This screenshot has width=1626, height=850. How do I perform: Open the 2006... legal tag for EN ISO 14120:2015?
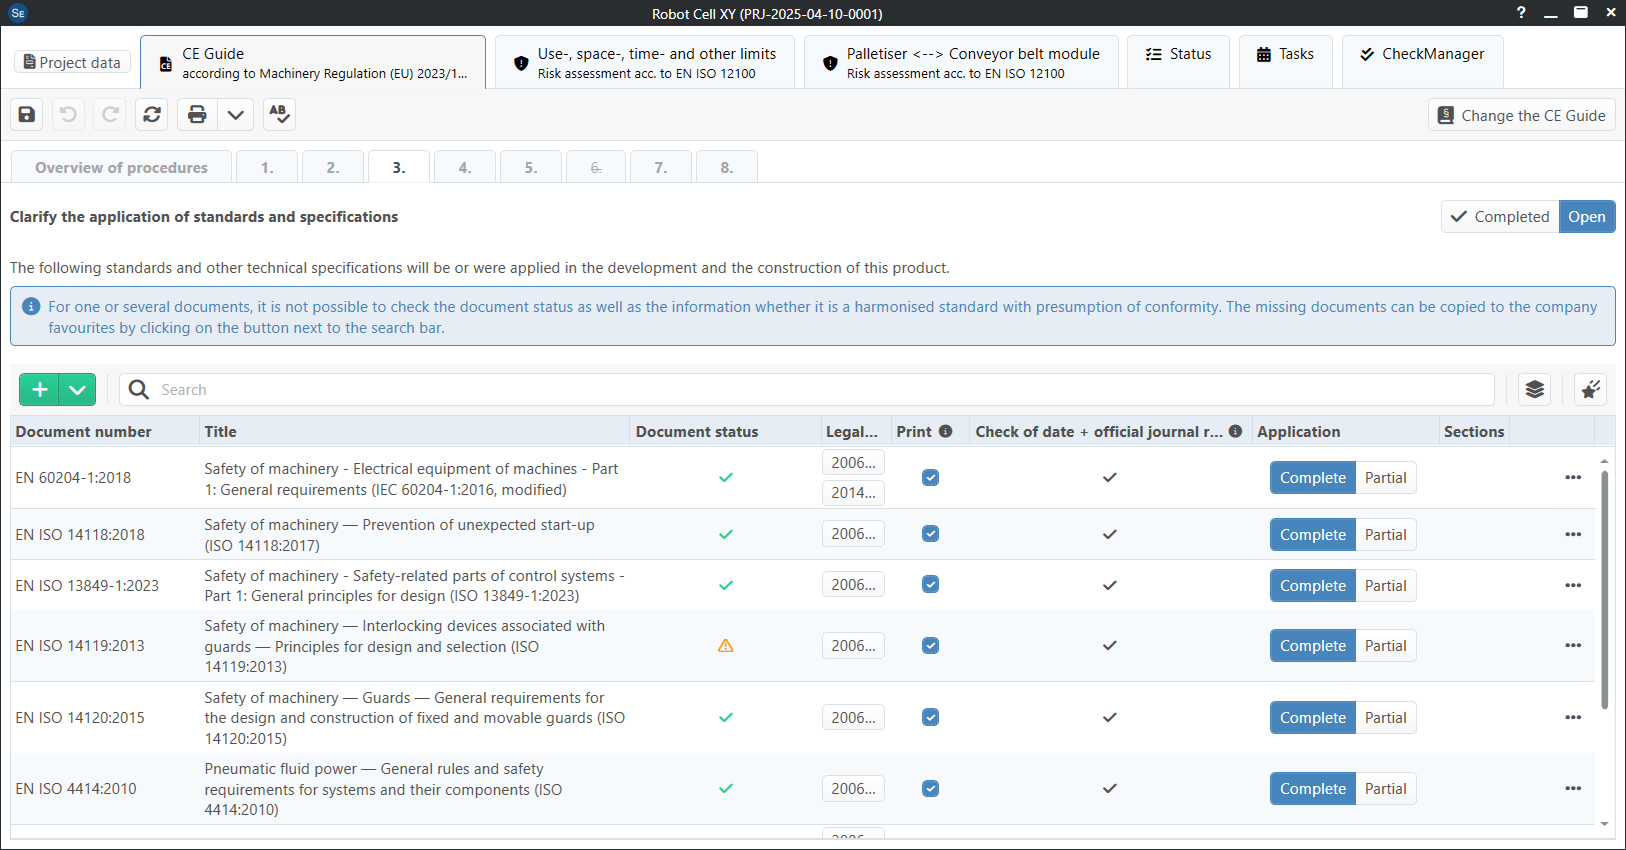pos(853,718)
